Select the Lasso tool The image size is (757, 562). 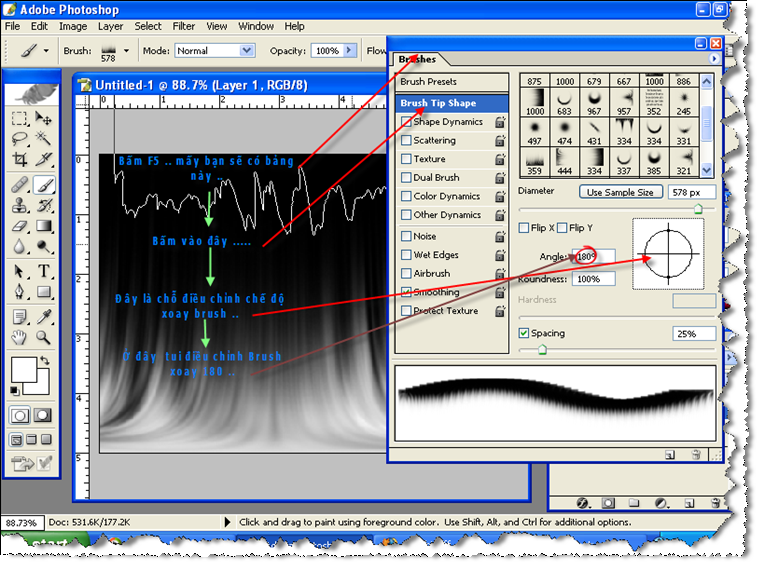click(19, 139)
